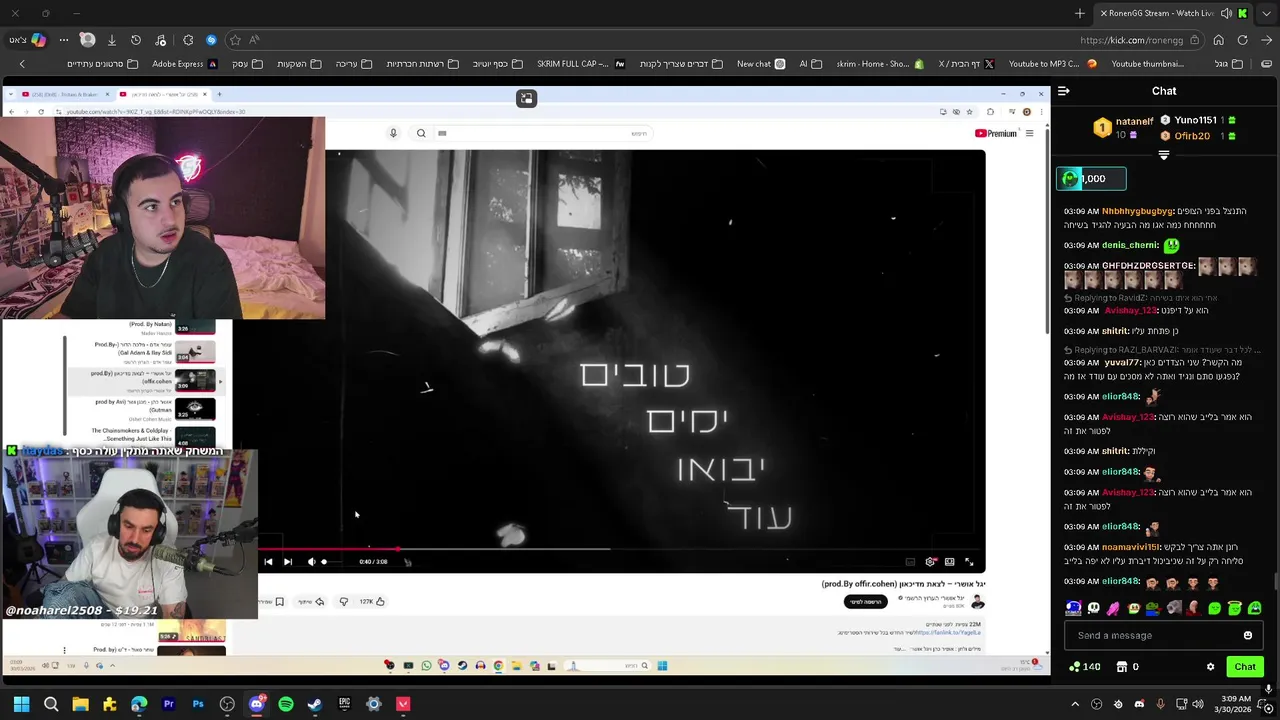Show more bookmarks chevron
Viewport: 1280px width, 720px height.
[22, 64]
